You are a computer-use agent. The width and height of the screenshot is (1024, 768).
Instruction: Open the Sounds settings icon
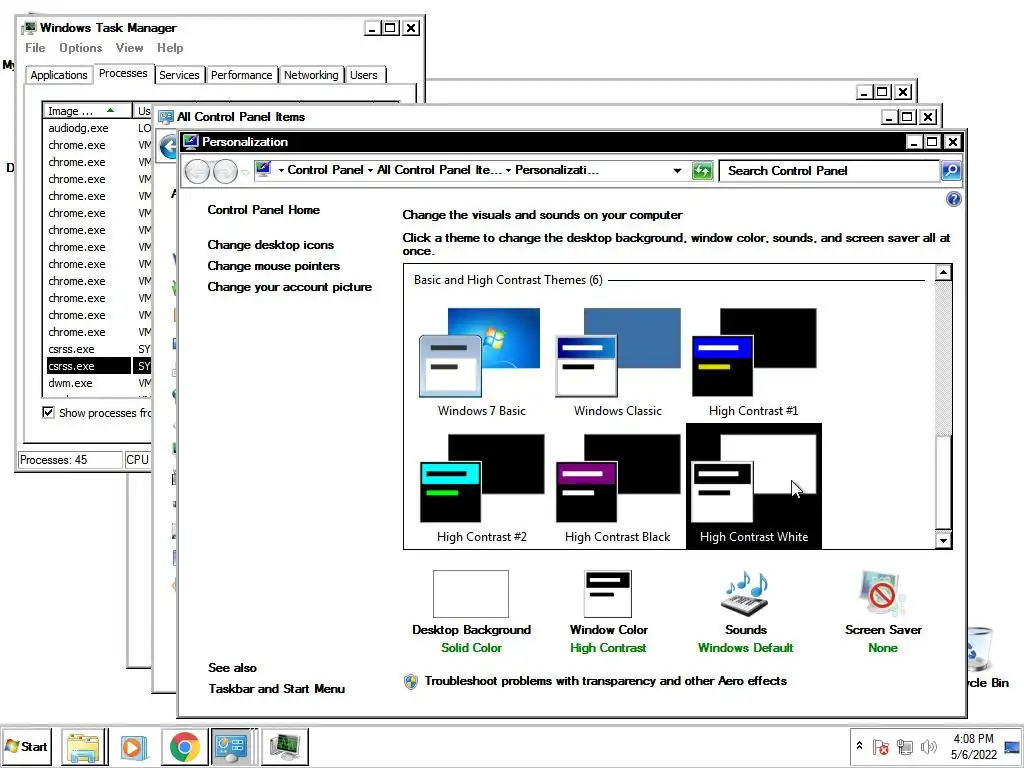point(745,594)
